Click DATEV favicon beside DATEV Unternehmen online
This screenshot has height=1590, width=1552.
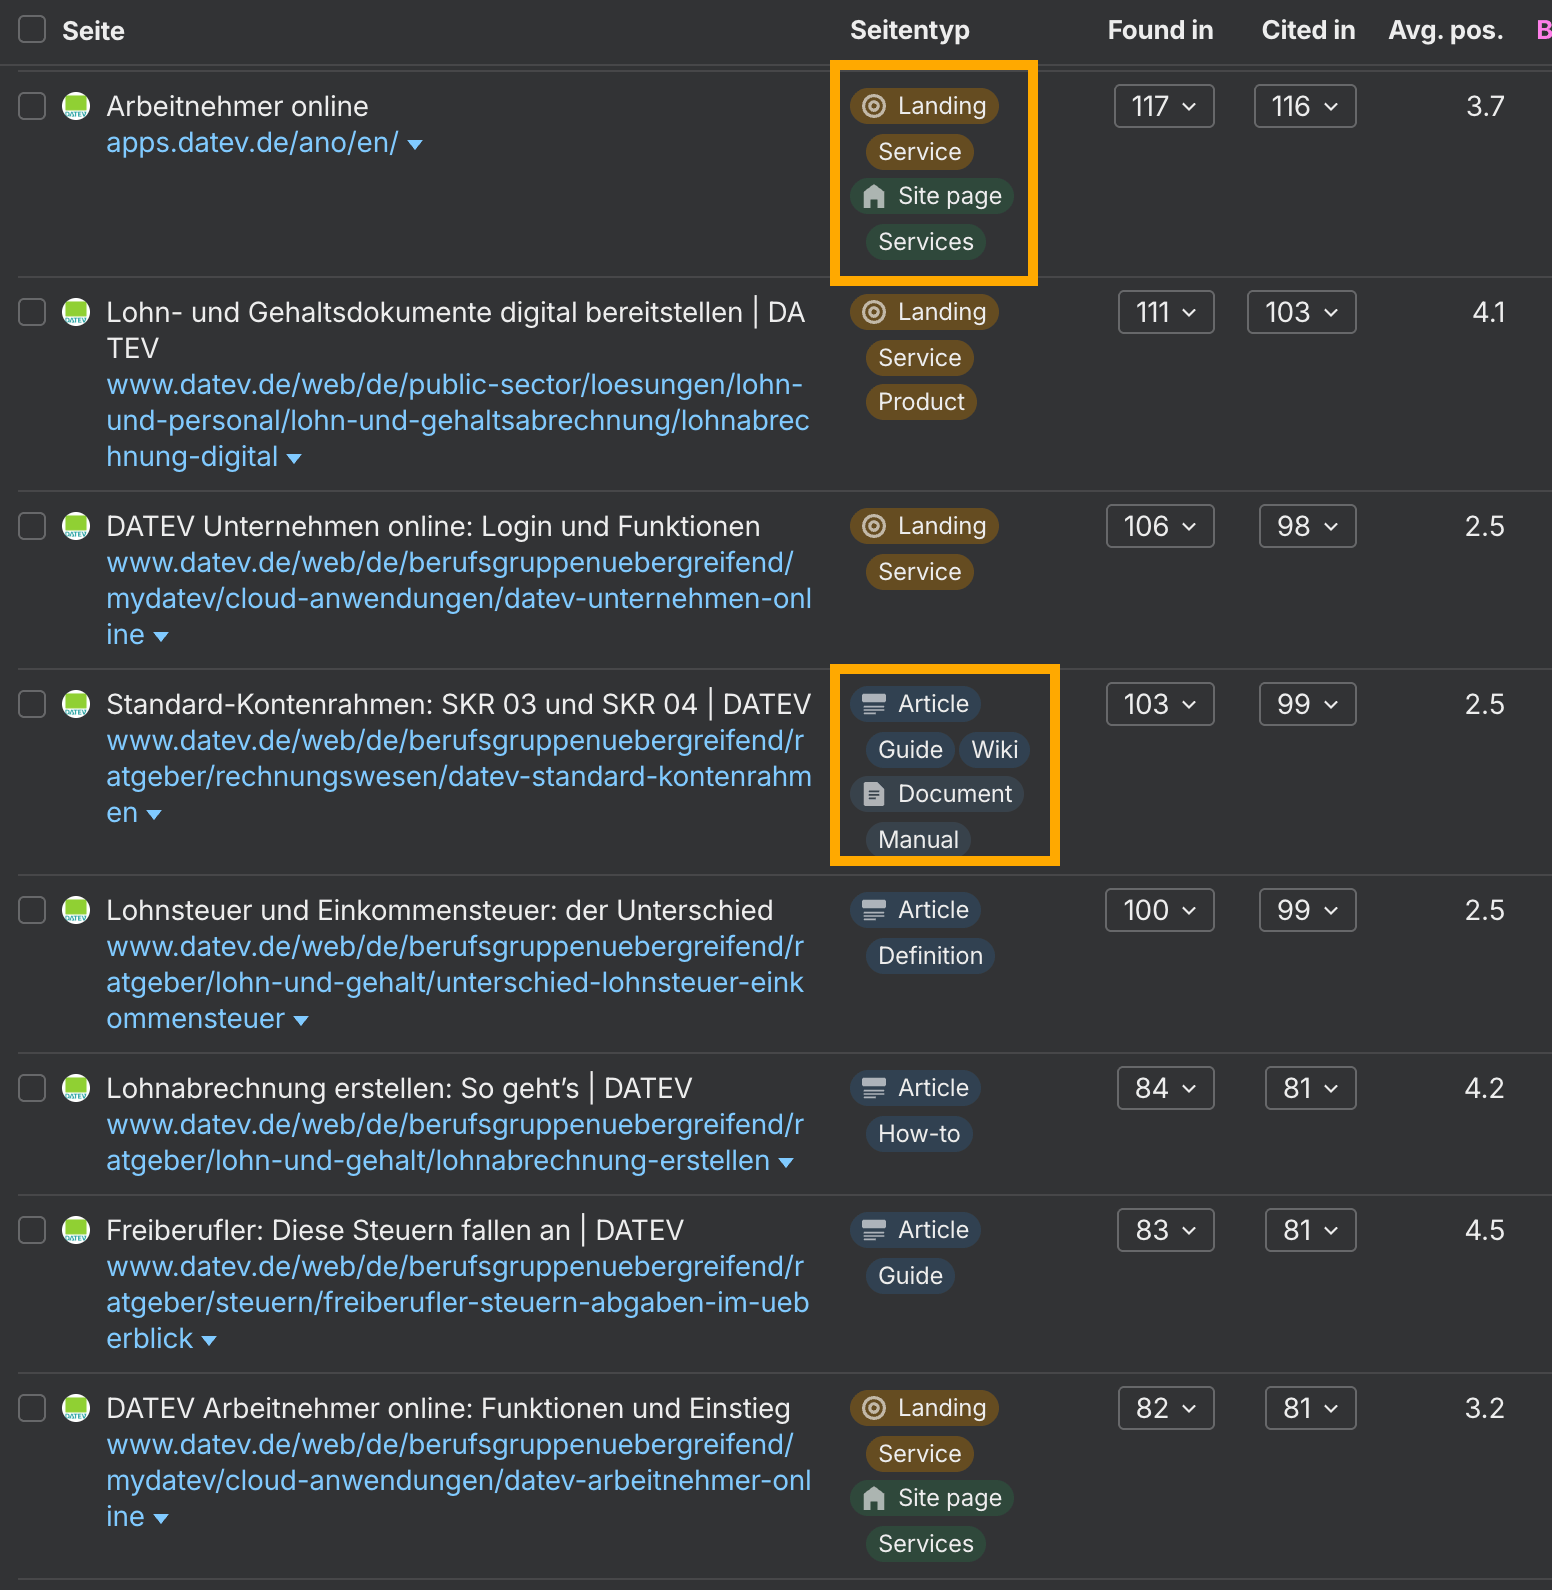pos(76,526)
